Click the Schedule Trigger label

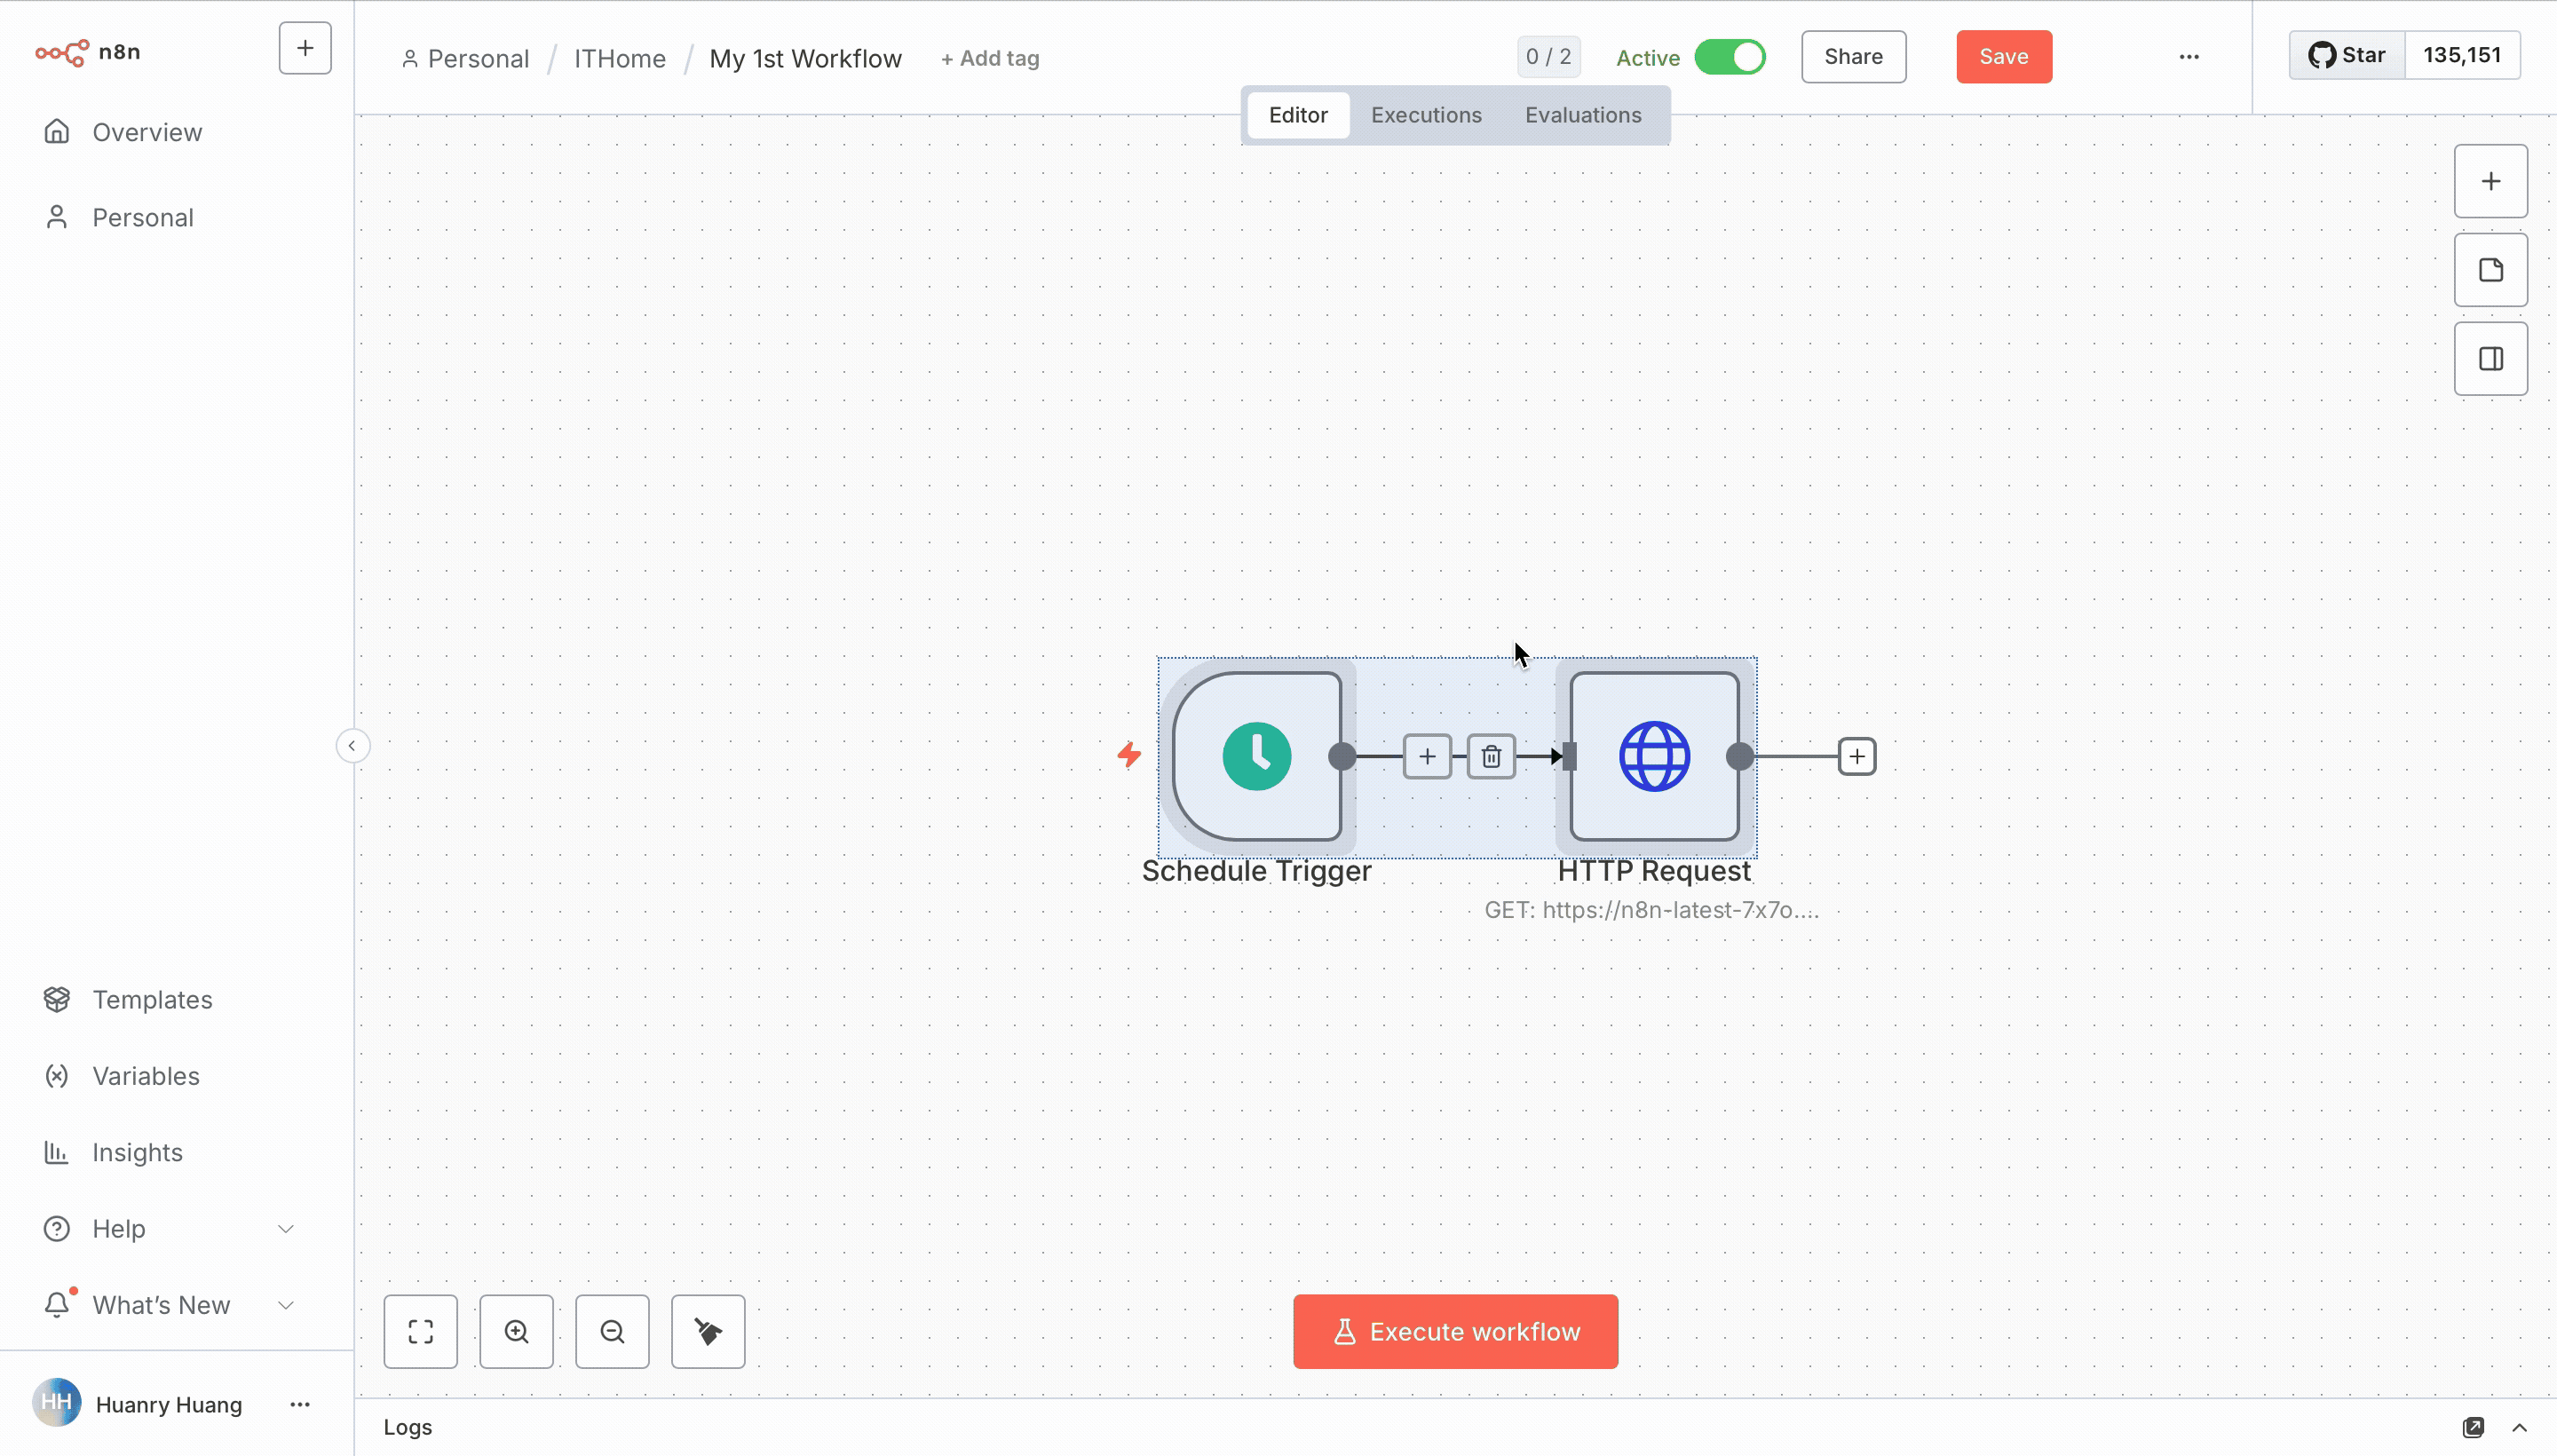(1257, 871)
